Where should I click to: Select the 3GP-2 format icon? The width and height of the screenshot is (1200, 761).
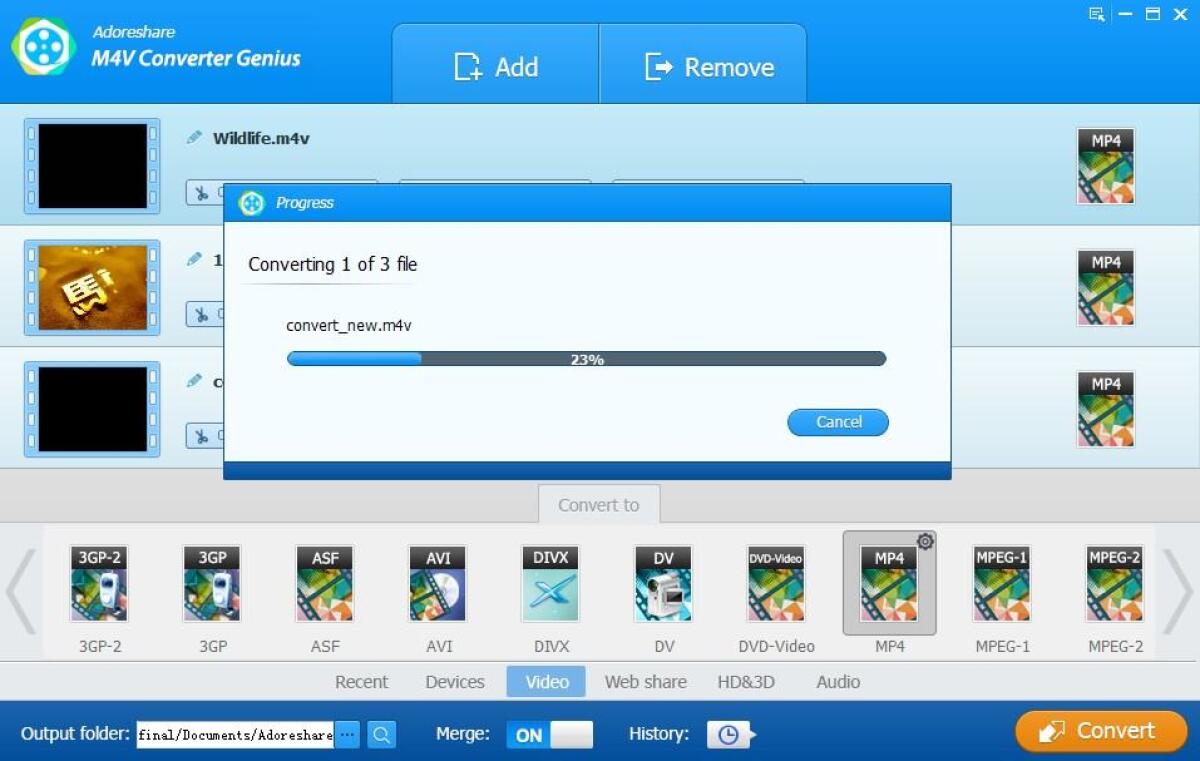pos(98,583)
